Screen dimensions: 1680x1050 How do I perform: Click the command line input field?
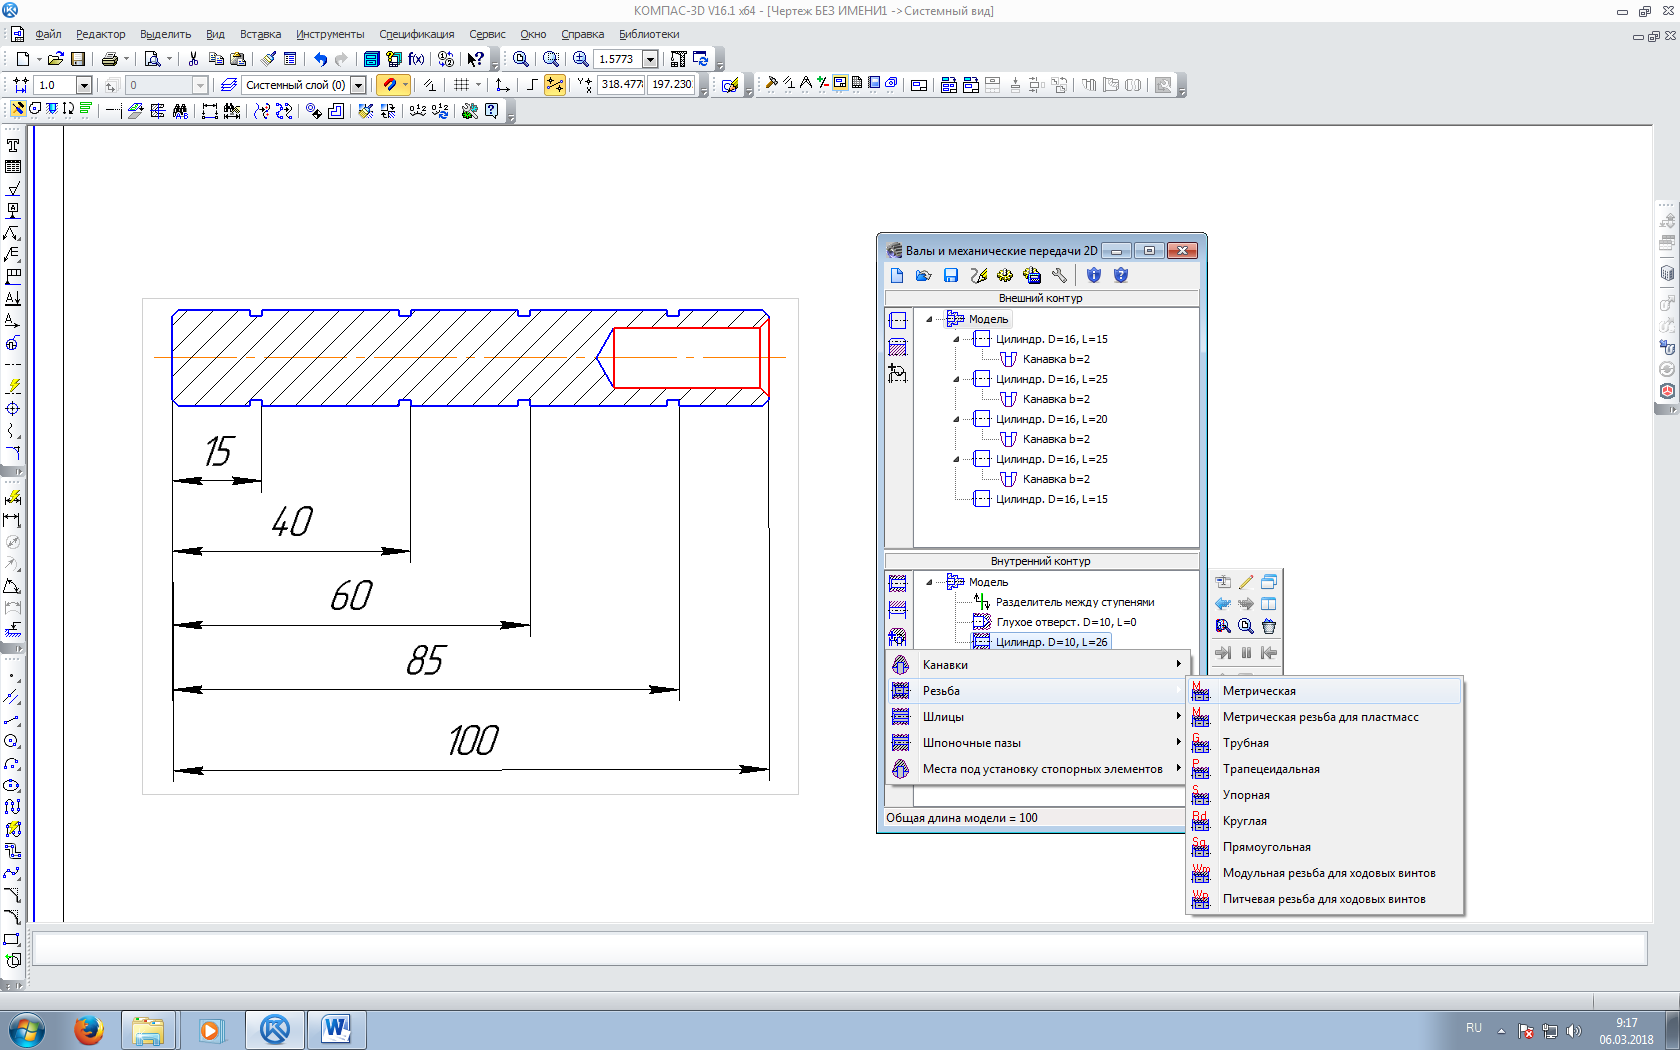point(839,948)
